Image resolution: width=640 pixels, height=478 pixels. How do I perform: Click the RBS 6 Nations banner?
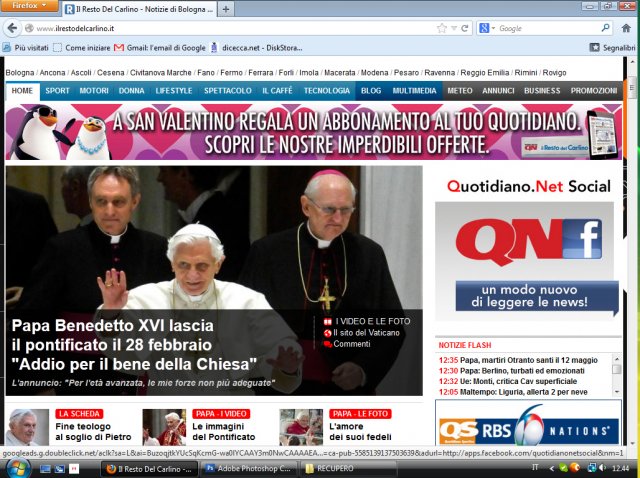coord(529,425)
